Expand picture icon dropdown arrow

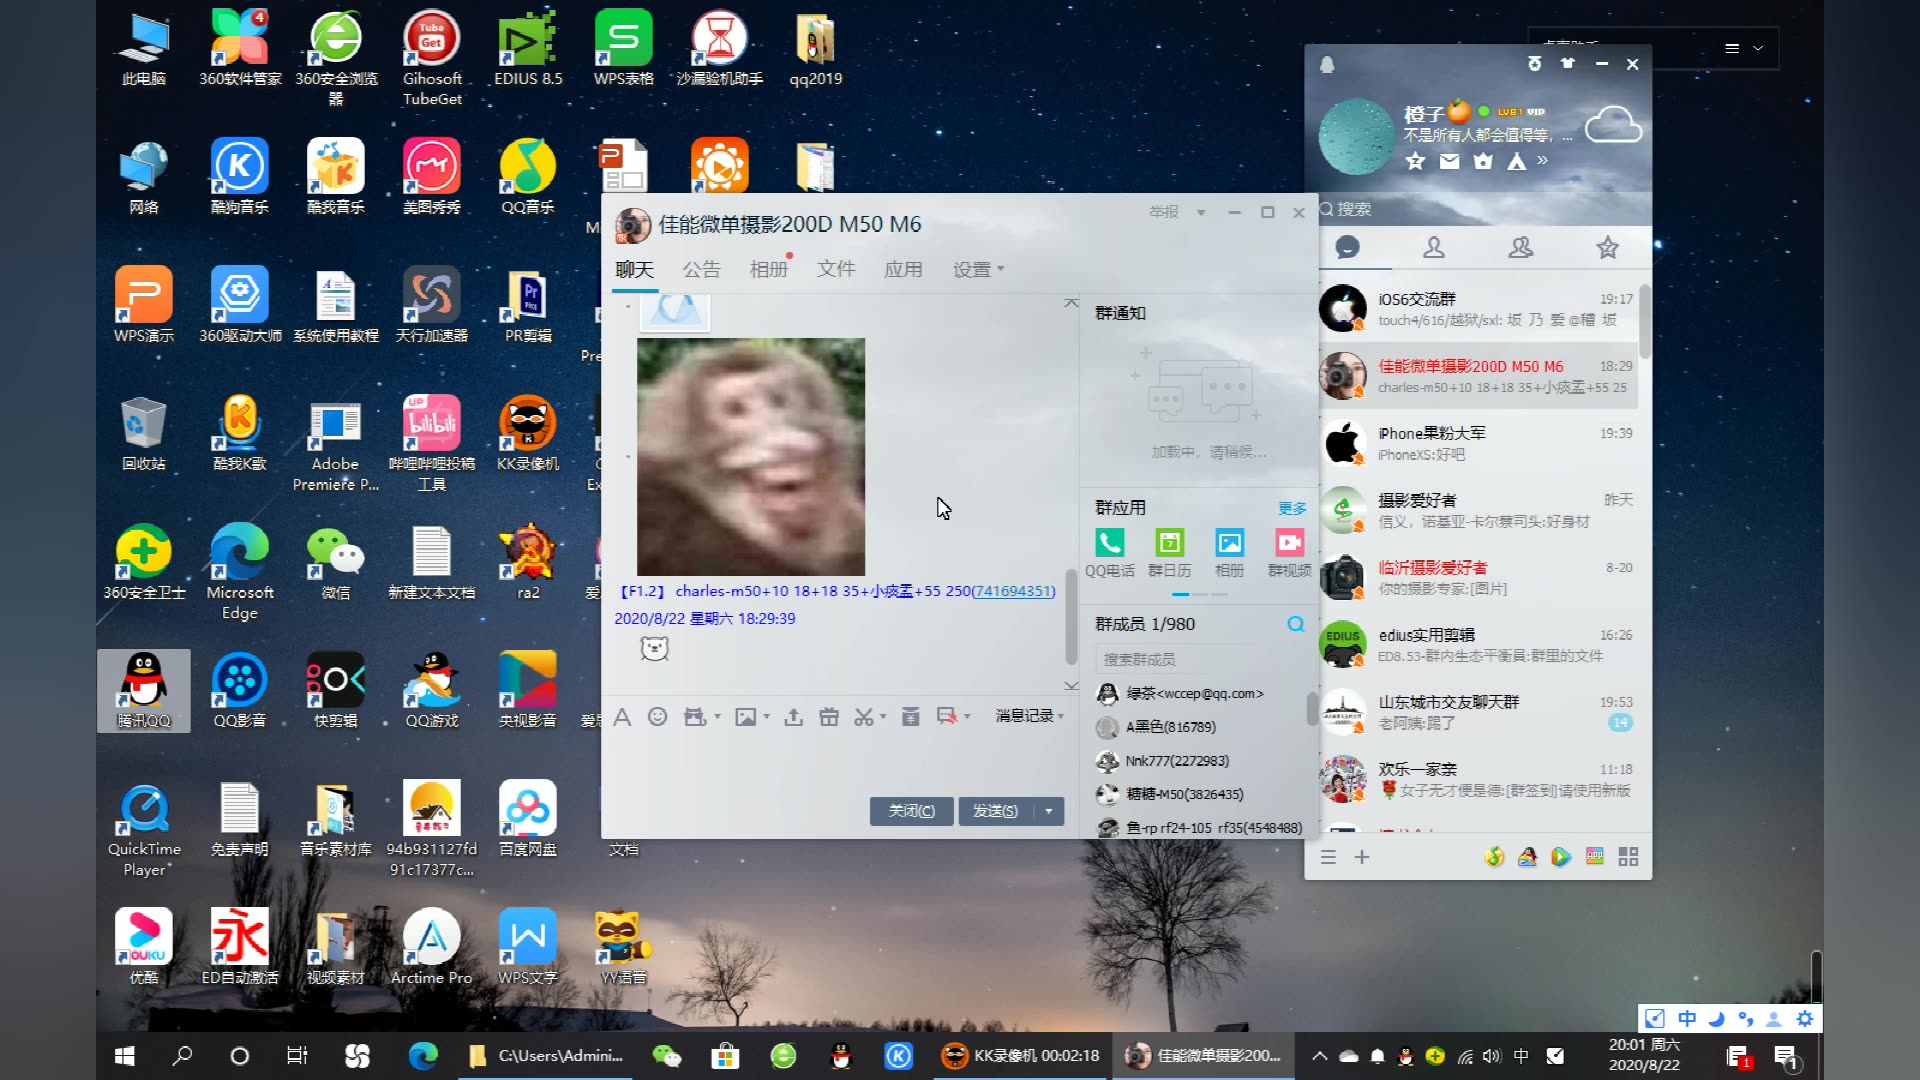[766, 717]
